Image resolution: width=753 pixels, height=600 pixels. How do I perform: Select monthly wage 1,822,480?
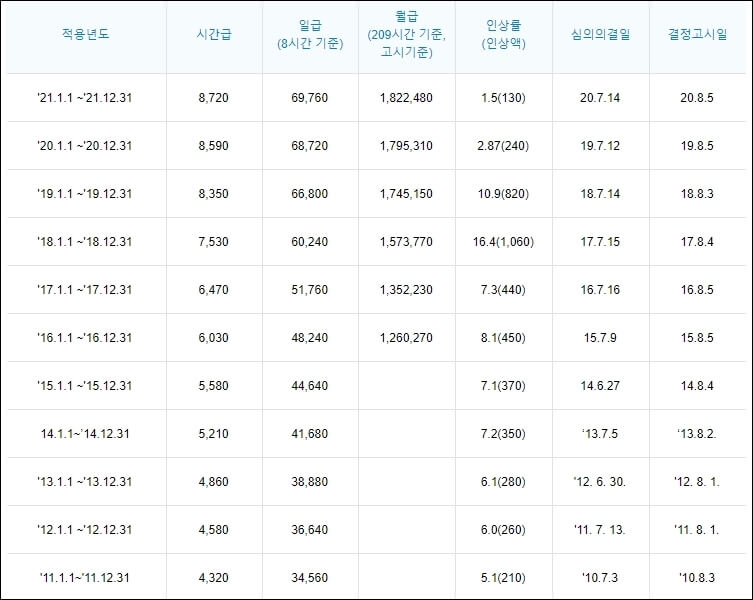[406, 98]
